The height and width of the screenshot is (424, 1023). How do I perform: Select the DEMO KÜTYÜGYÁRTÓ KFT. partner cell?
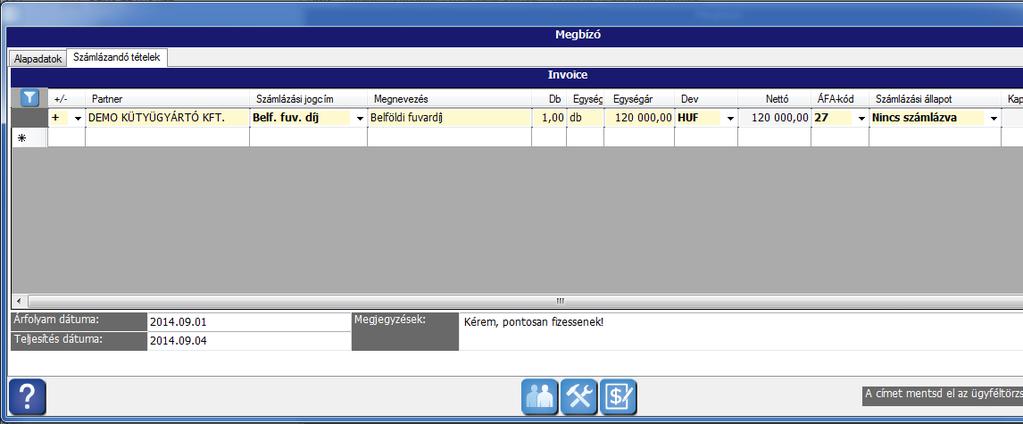[167, 118]
